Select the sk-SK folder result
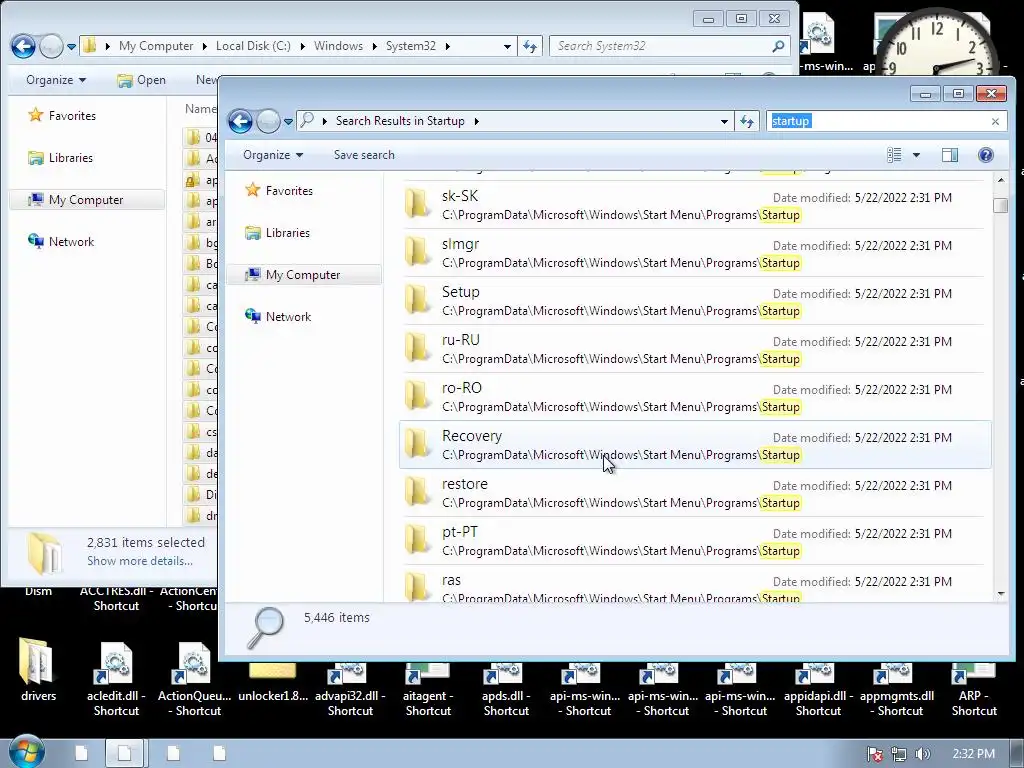This screenshot has width=1024, height=768. (694, 205)
